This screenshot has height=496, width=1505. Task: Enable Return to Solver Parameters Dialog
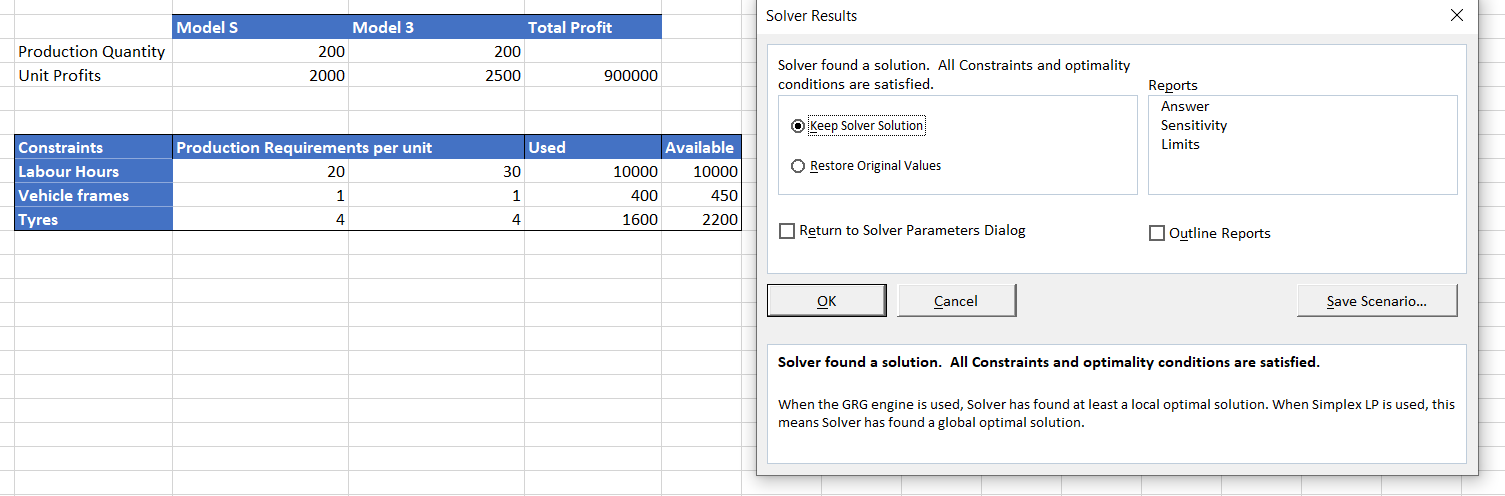click(788, 232)
